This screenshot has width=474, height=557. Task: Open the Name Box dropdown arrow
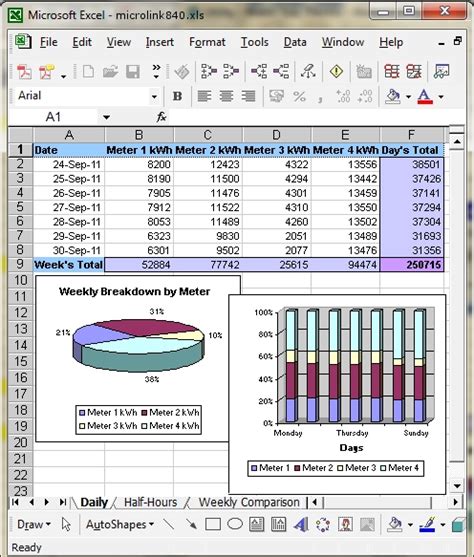106,117
